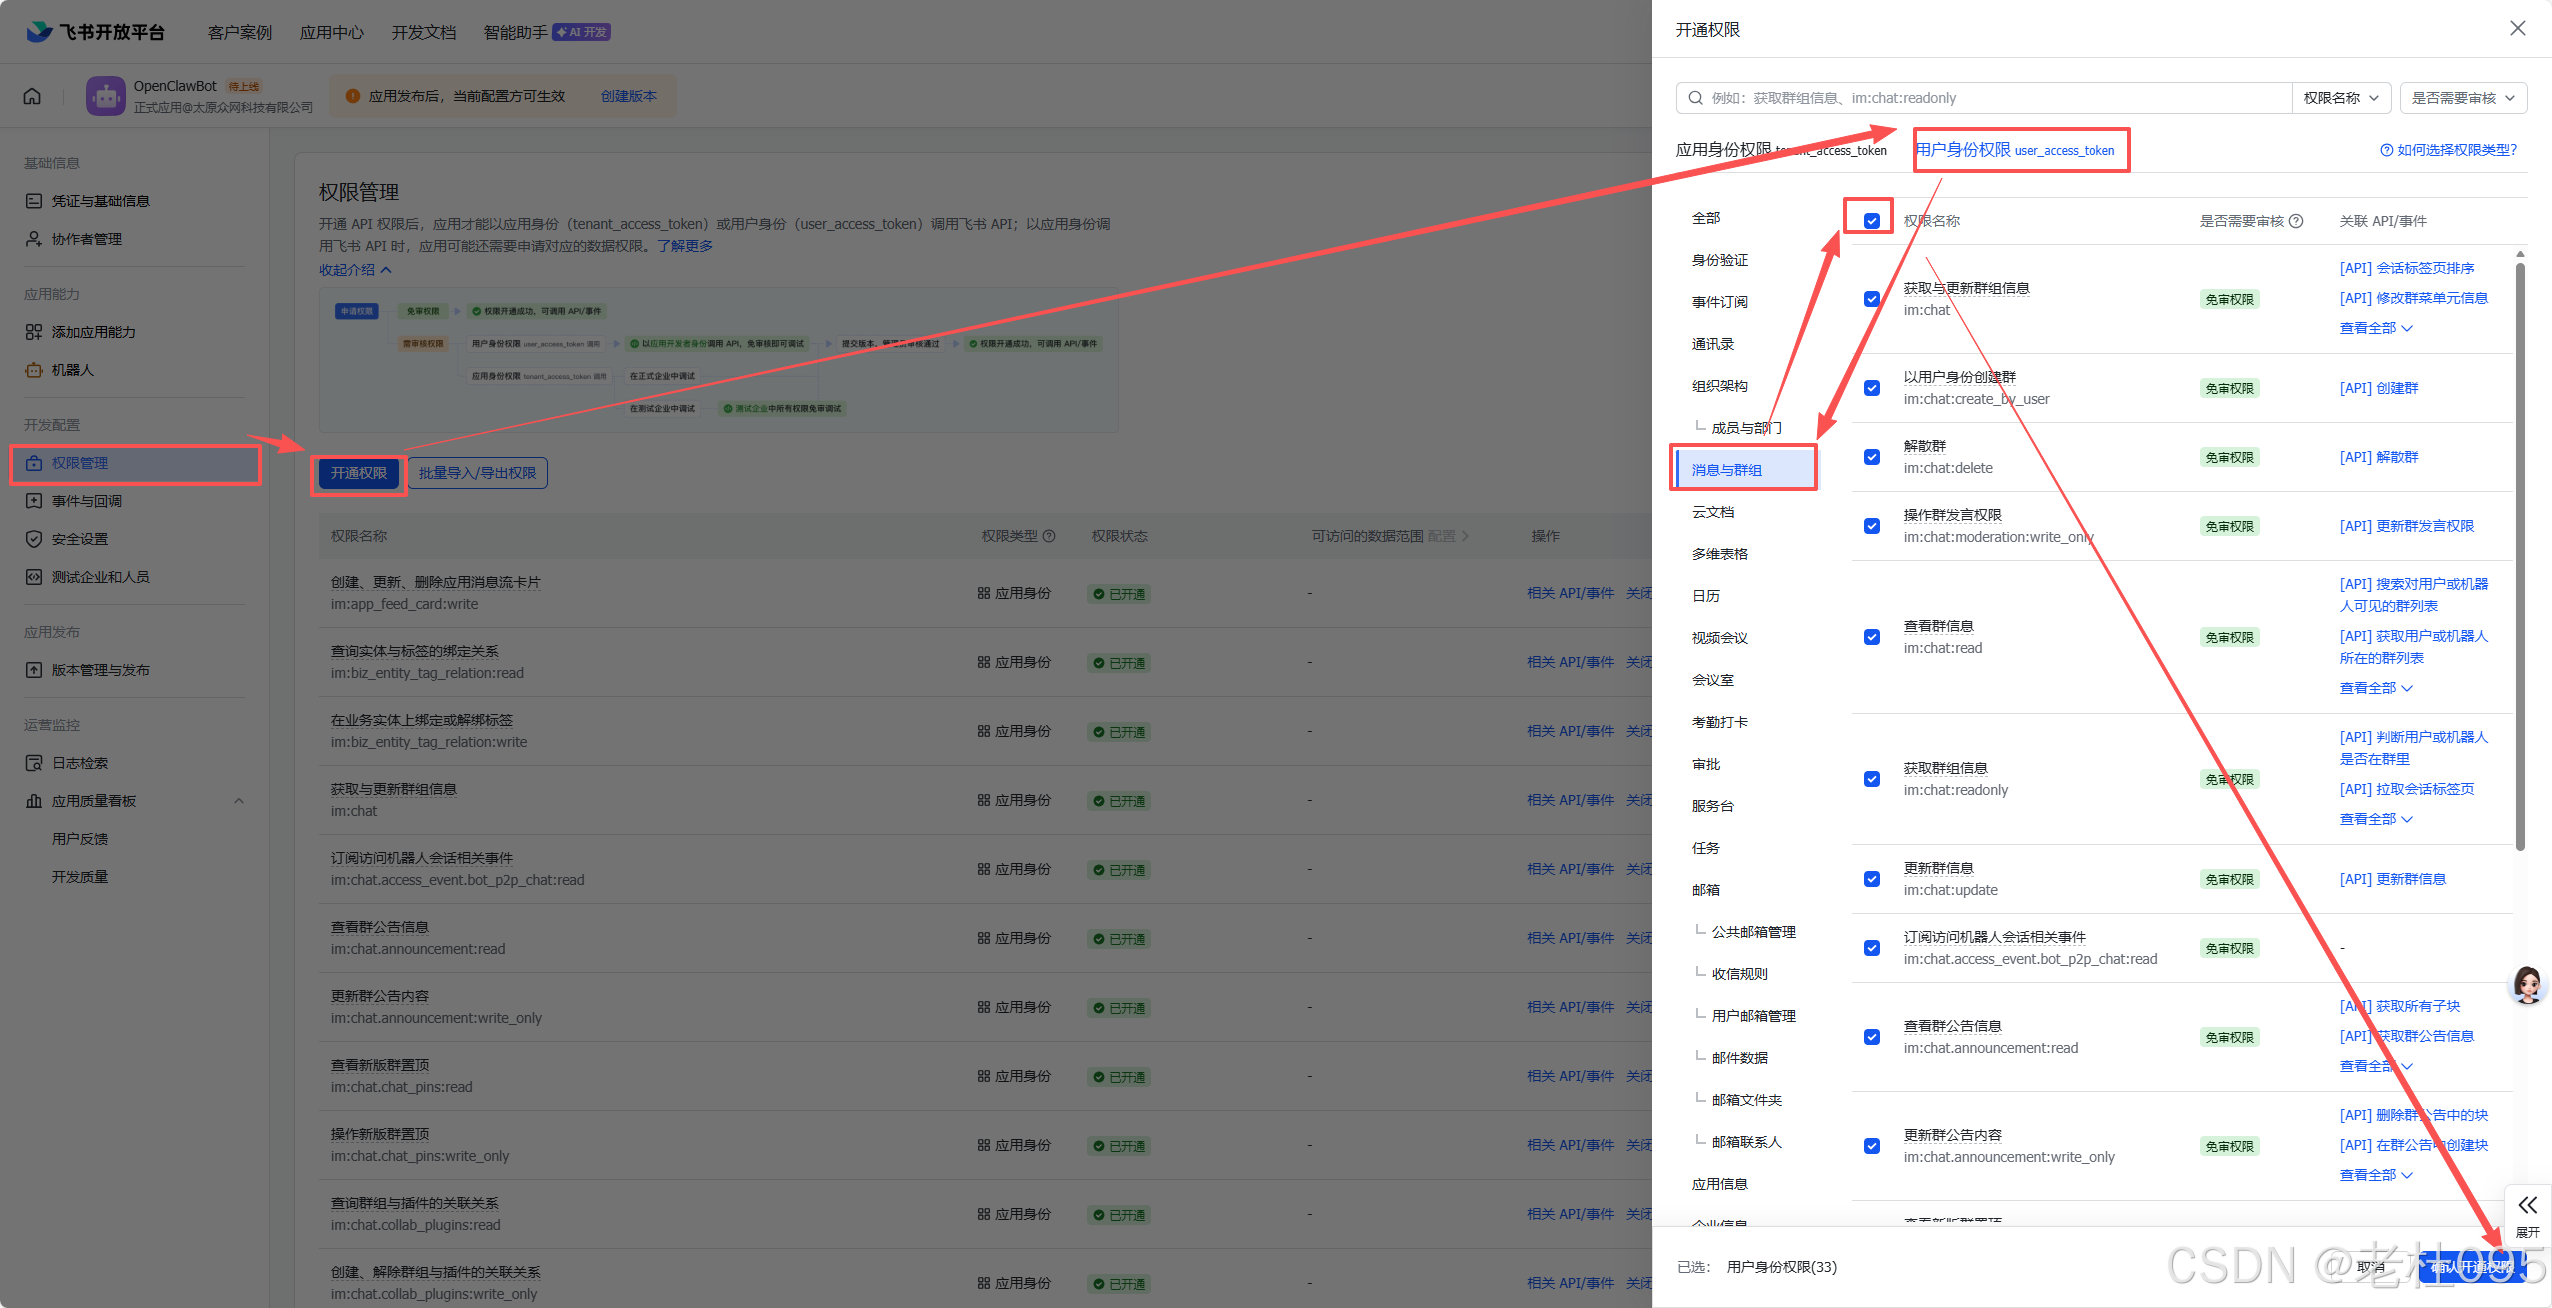Open the 如何选择权限类型 help link
The height and width of the screenshot is (1308, 2552).
click(2448, 150)
